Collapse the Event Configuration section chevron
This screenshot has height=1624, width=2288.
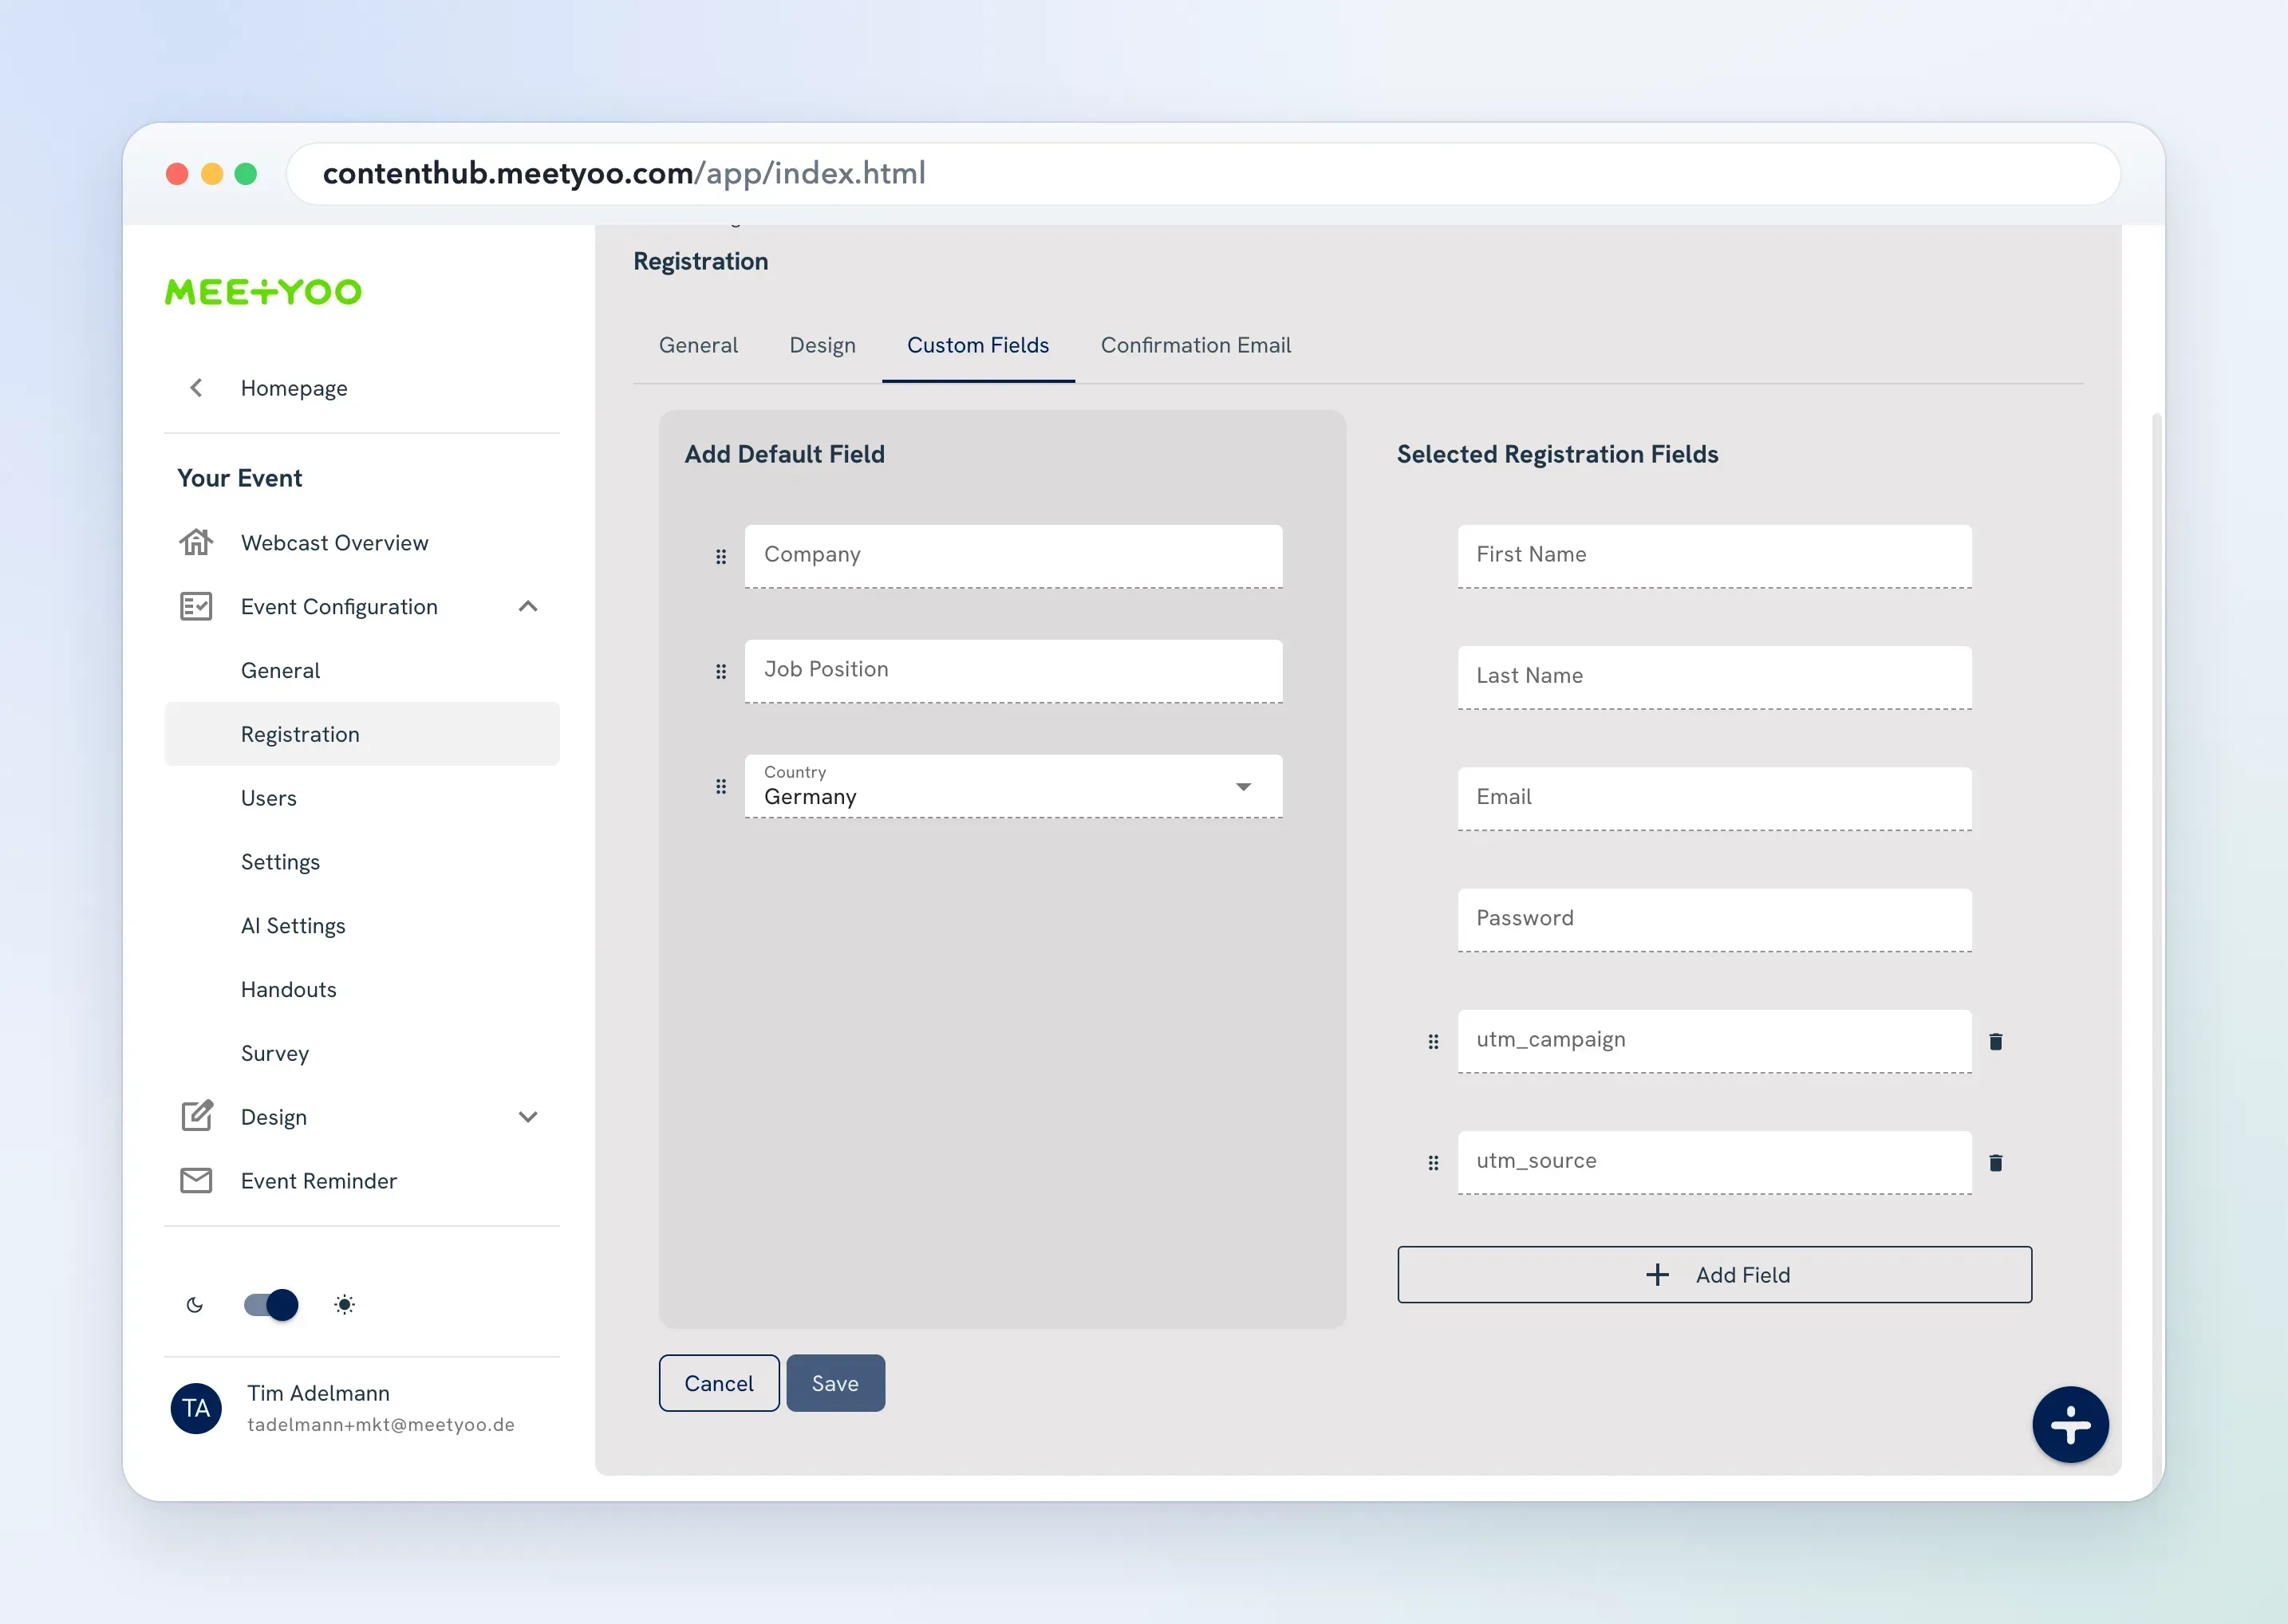point(528,606)
